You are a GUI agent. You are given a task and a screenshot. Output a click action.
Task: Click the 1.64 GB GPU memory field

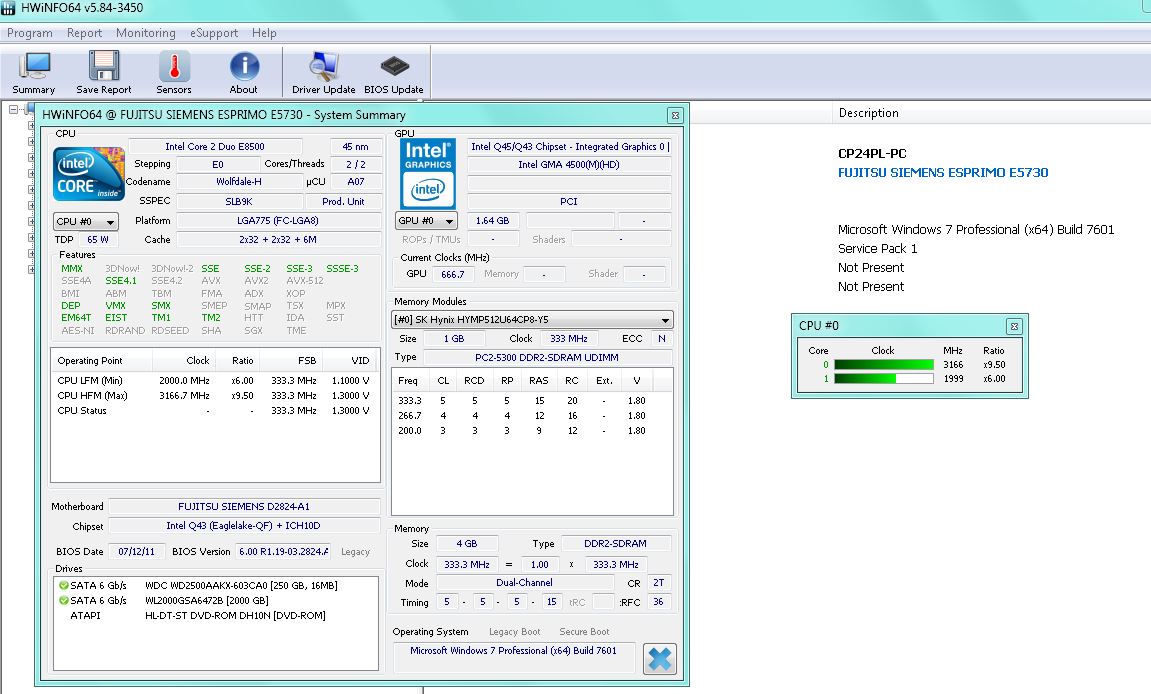click(x=493, y=220)
